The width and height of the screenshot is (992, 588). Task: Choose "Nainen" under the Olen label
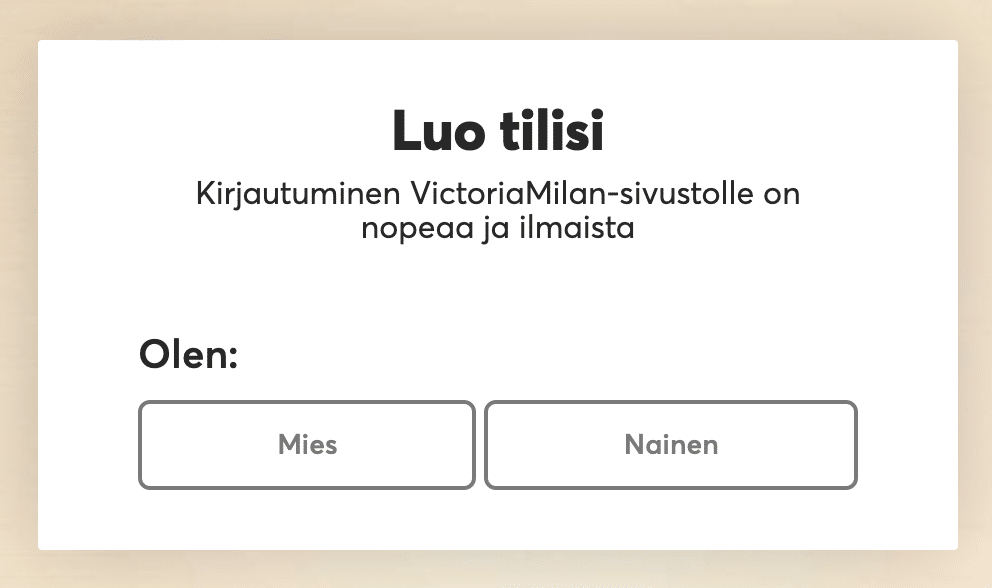click(670, 445)
